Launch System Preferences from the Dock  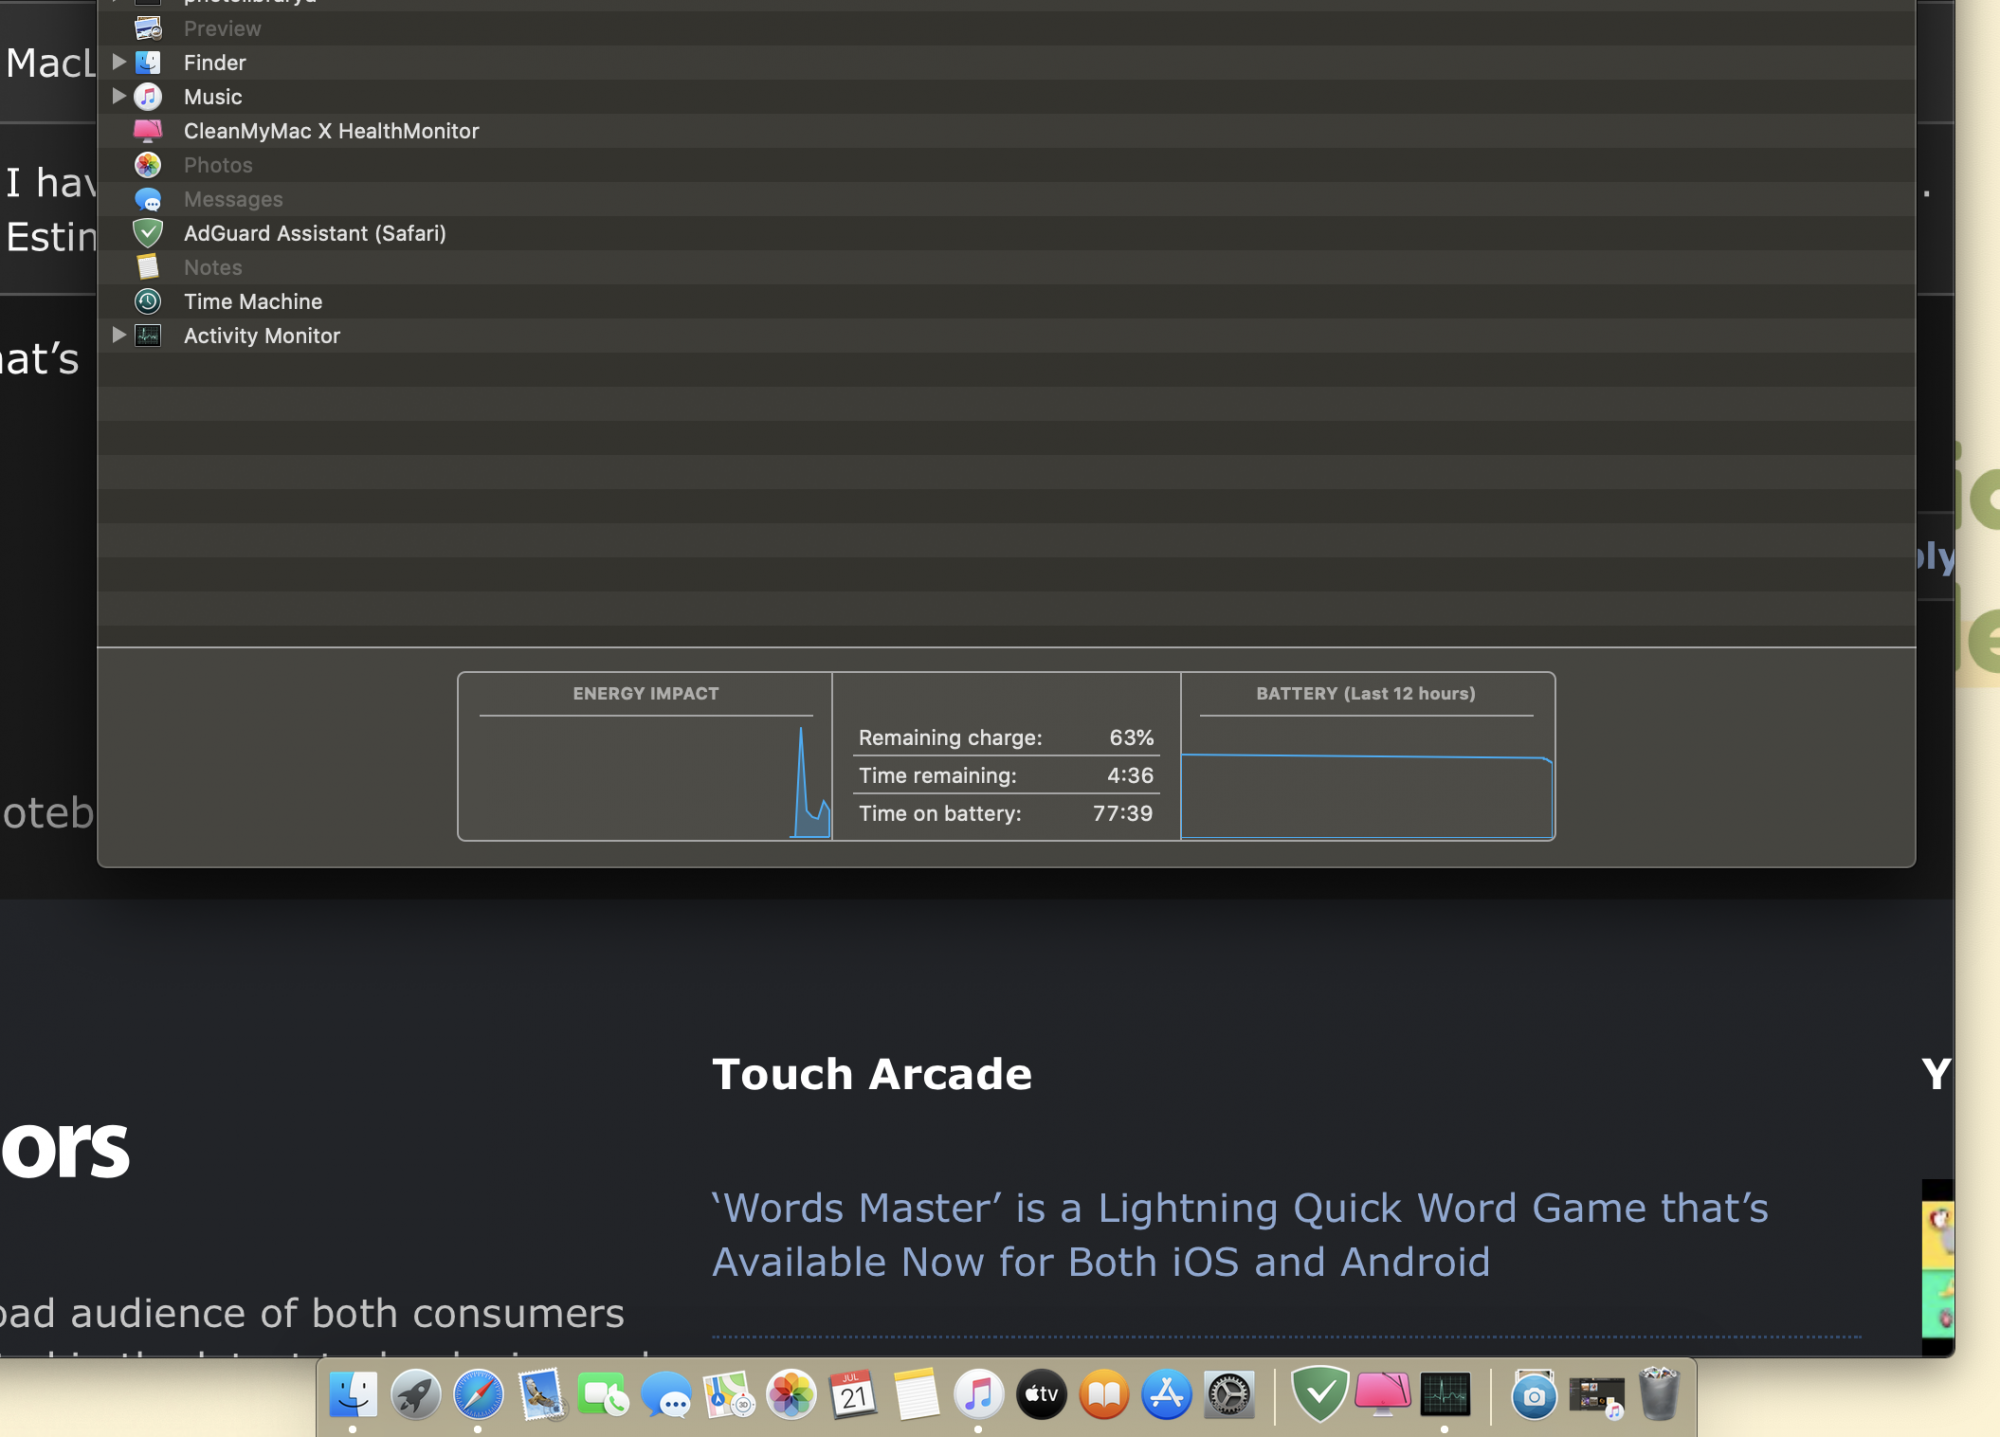coord(1229,1395)
